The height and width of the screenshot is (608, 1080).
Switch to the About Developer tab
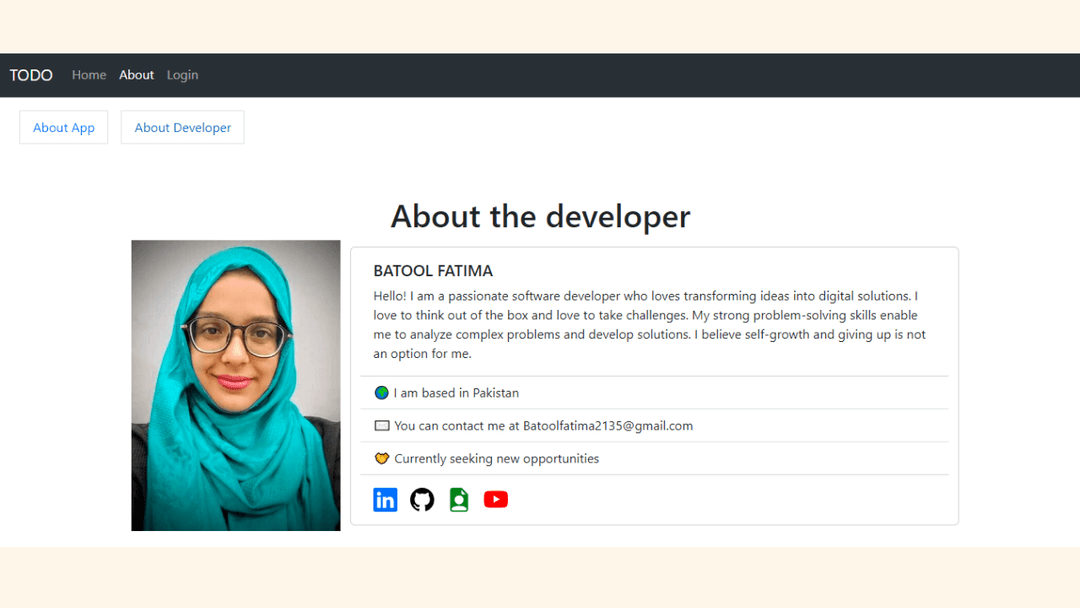click(183, 127)
